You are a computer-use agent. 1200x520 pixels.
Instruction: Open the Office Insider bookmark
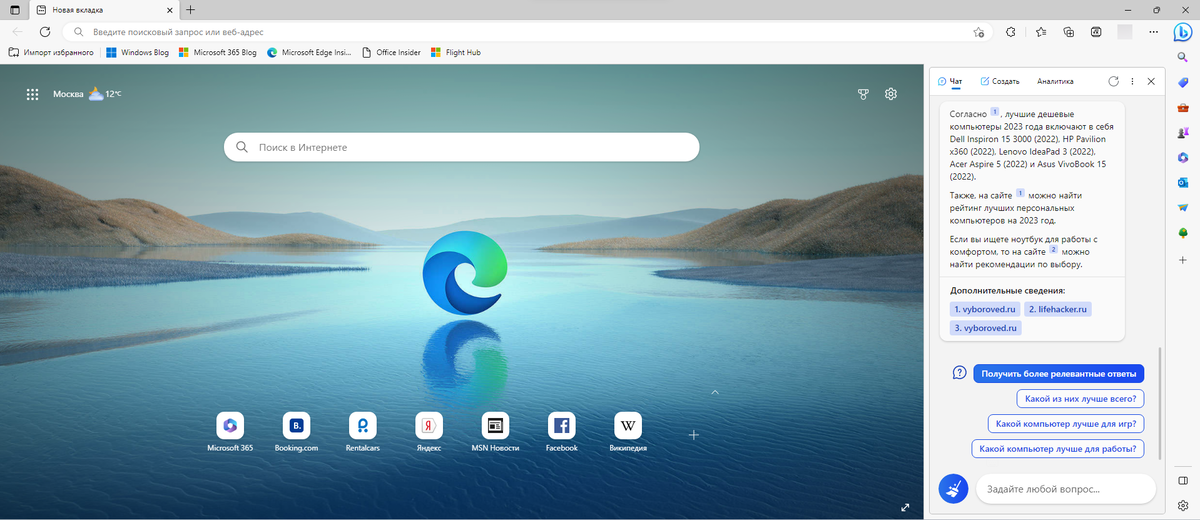392,52
